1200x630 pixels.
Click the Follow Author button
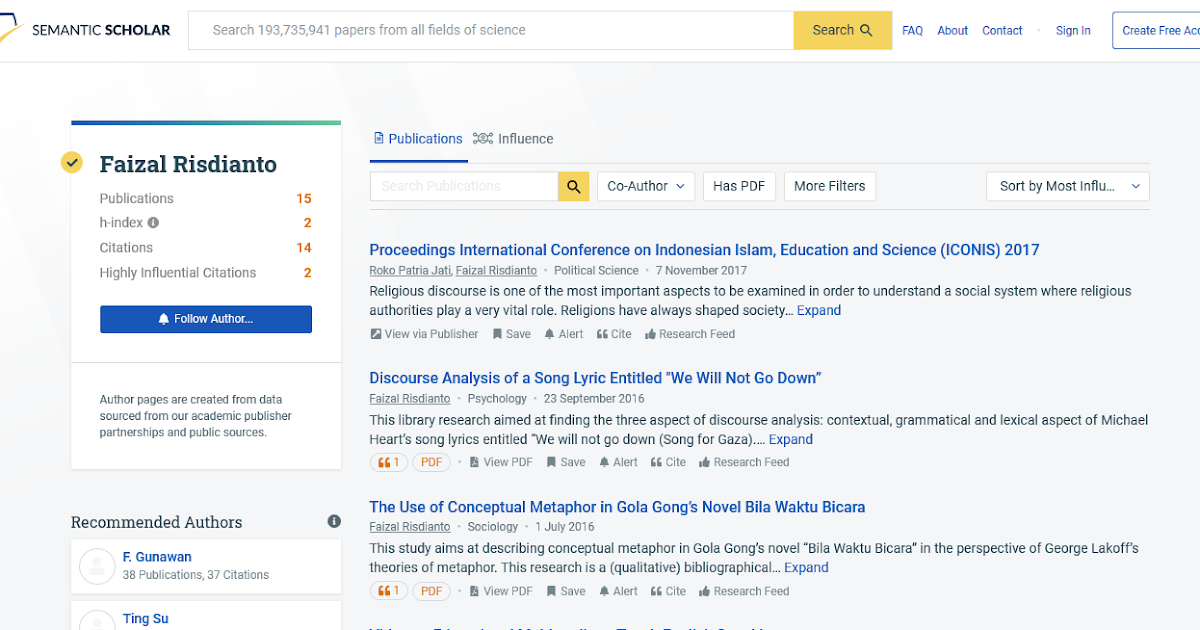click(205, 319)
